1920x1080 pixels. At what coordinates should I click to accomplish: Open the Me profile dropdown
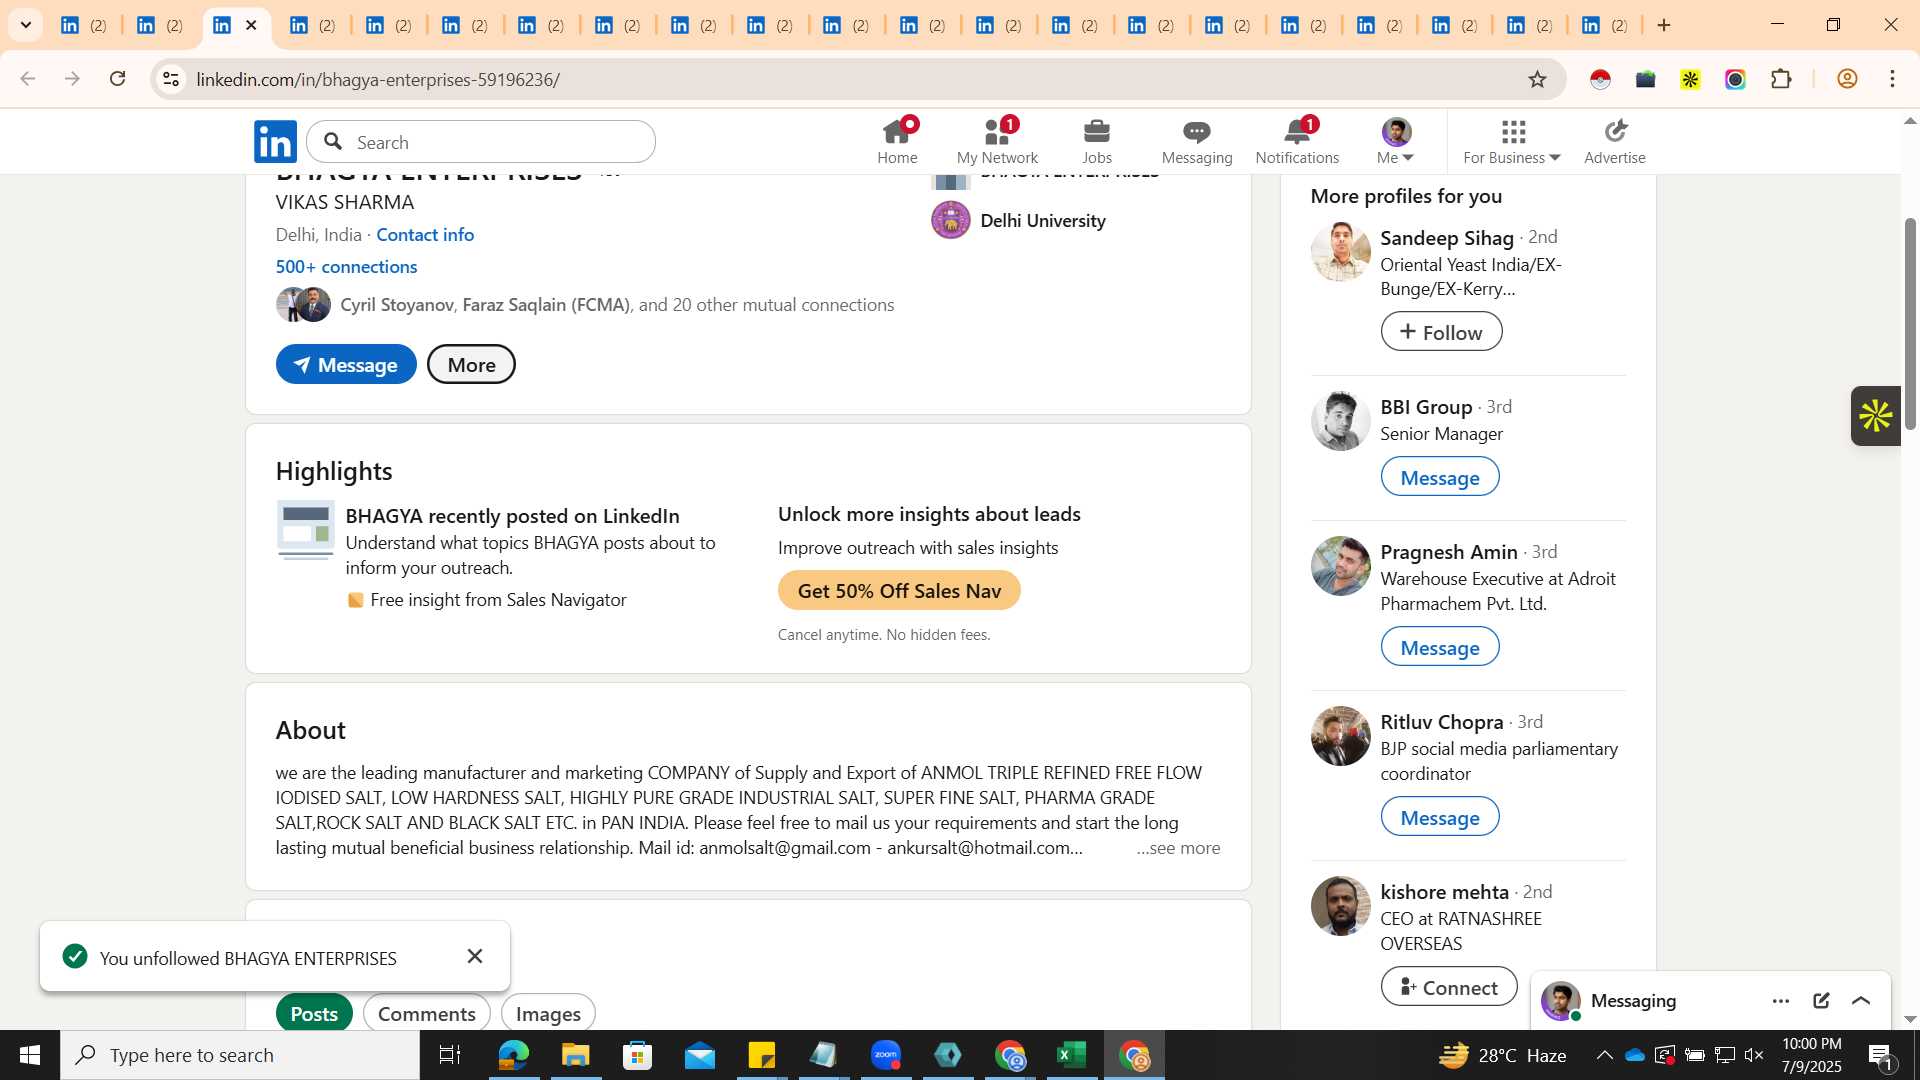(1395, 141)
